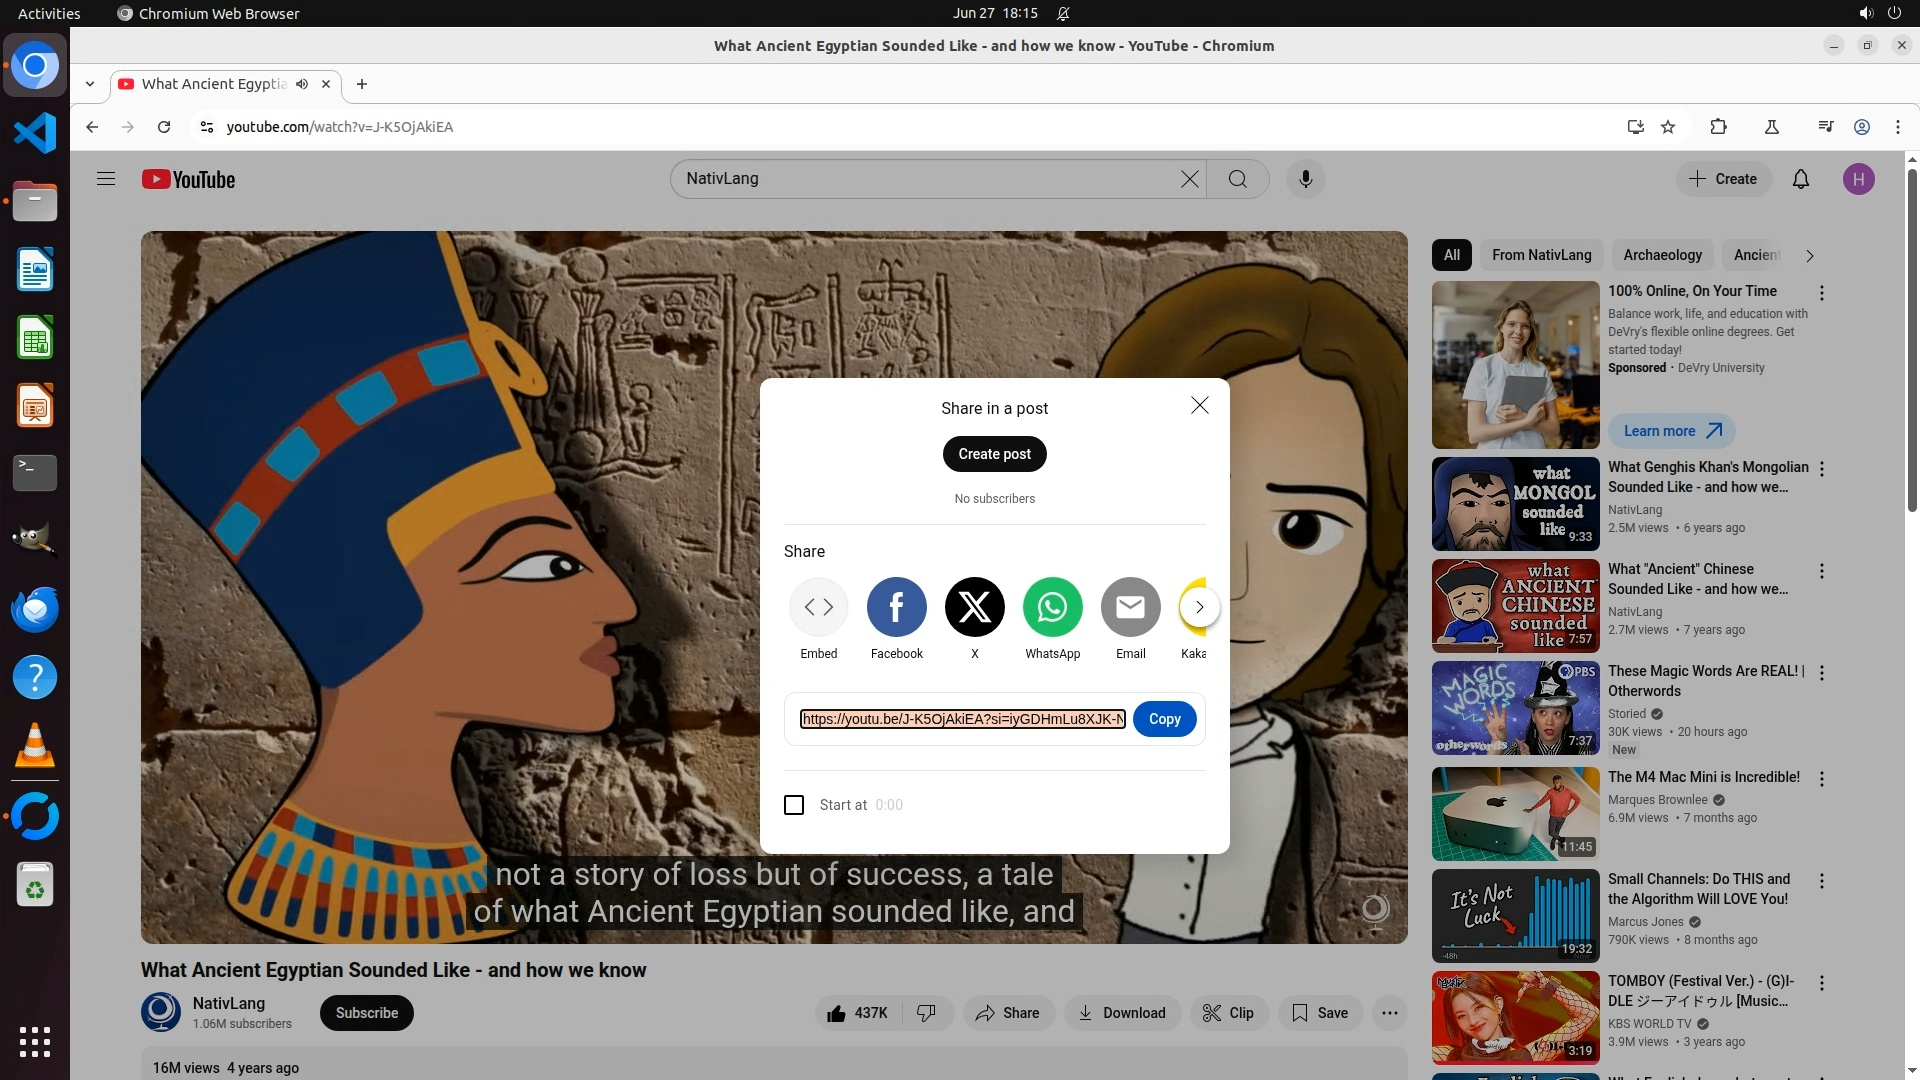Click the voice search microphone icon
The width and height of the screenshot is (1920, 1080).
[1305, 179]
